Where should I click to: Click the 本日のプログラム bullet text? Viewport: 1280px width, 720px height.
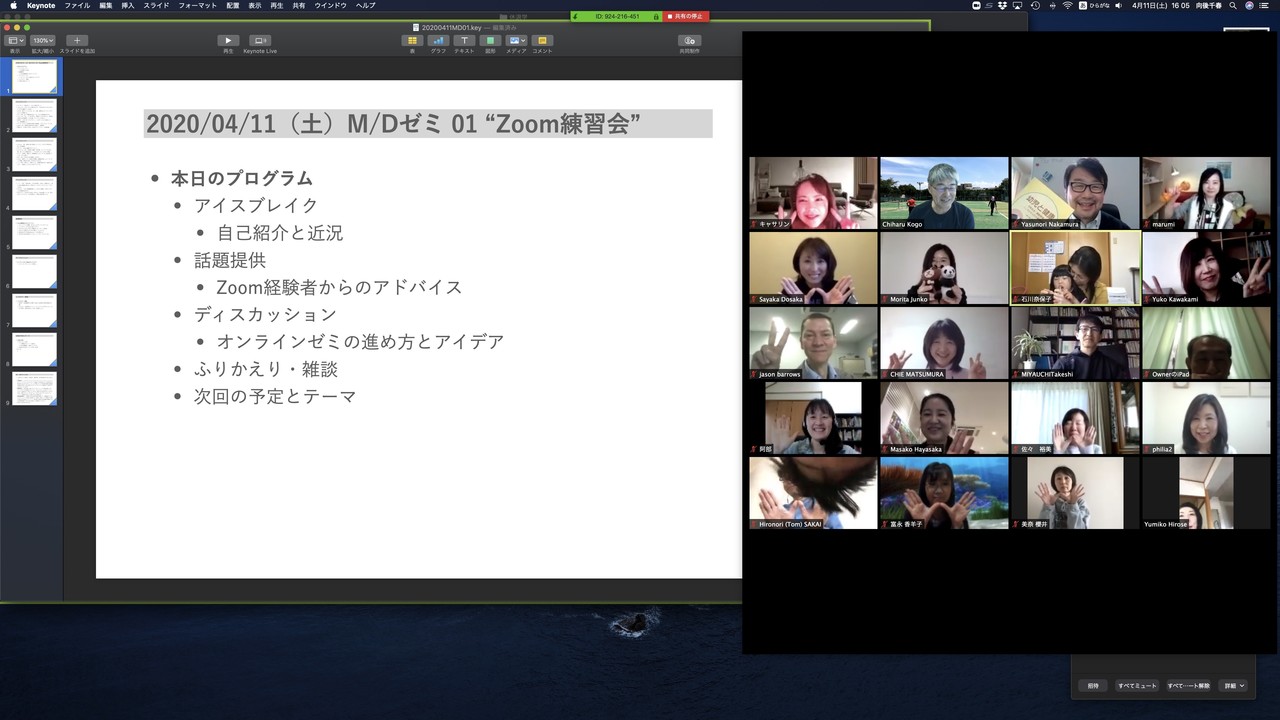pos(242,179)
